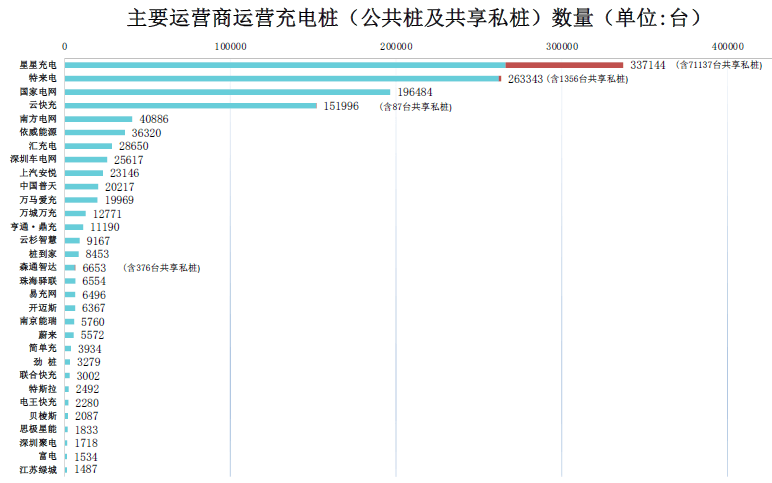Click the 南京能瑞 row label
Screen dimensions: 772x483
(38, 321)
